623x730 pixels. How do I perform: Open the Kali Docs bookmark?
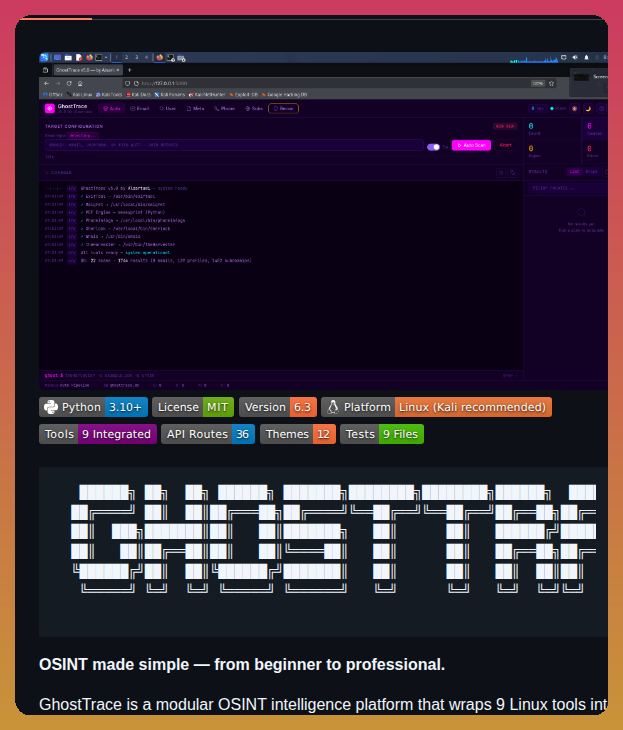click(x=139, y=95)
